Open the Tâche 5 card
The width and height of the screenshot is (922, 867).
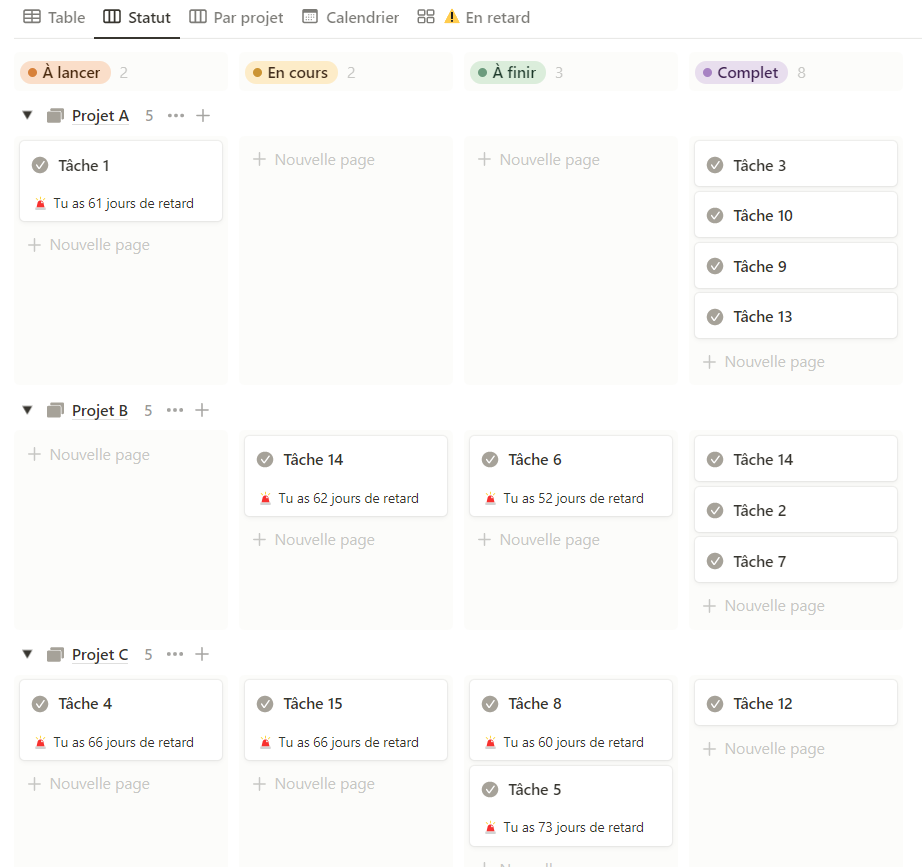point(570,790)
